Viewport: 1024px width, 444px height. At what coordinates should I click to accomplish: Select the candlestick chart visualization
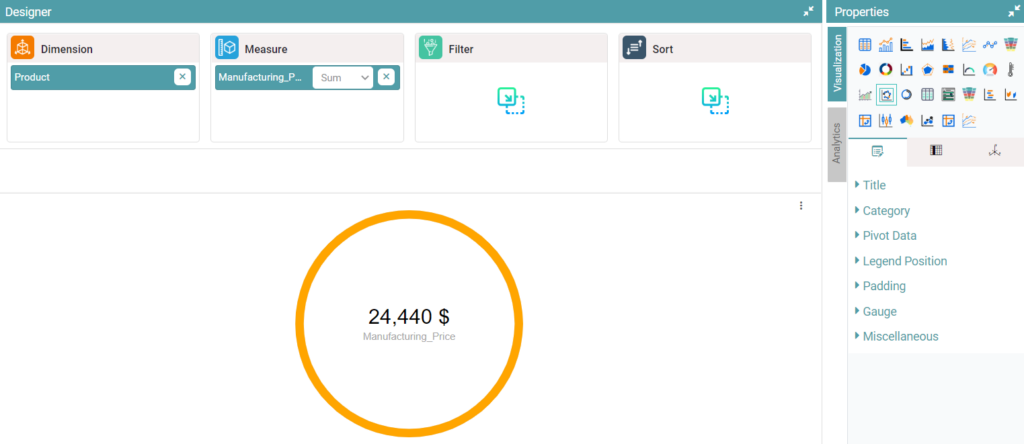click(x=885, y=120)
